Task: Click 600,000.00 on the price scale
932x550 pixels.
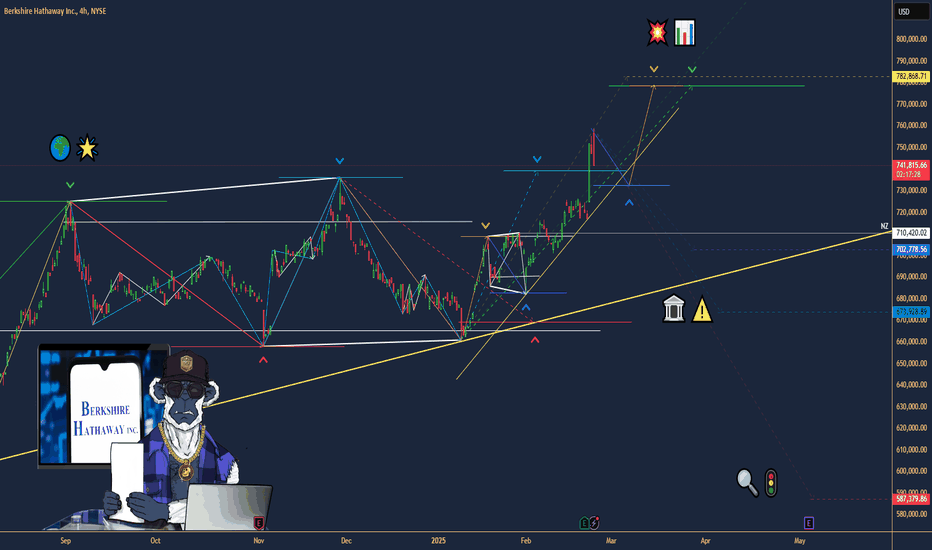Action: 911,471
